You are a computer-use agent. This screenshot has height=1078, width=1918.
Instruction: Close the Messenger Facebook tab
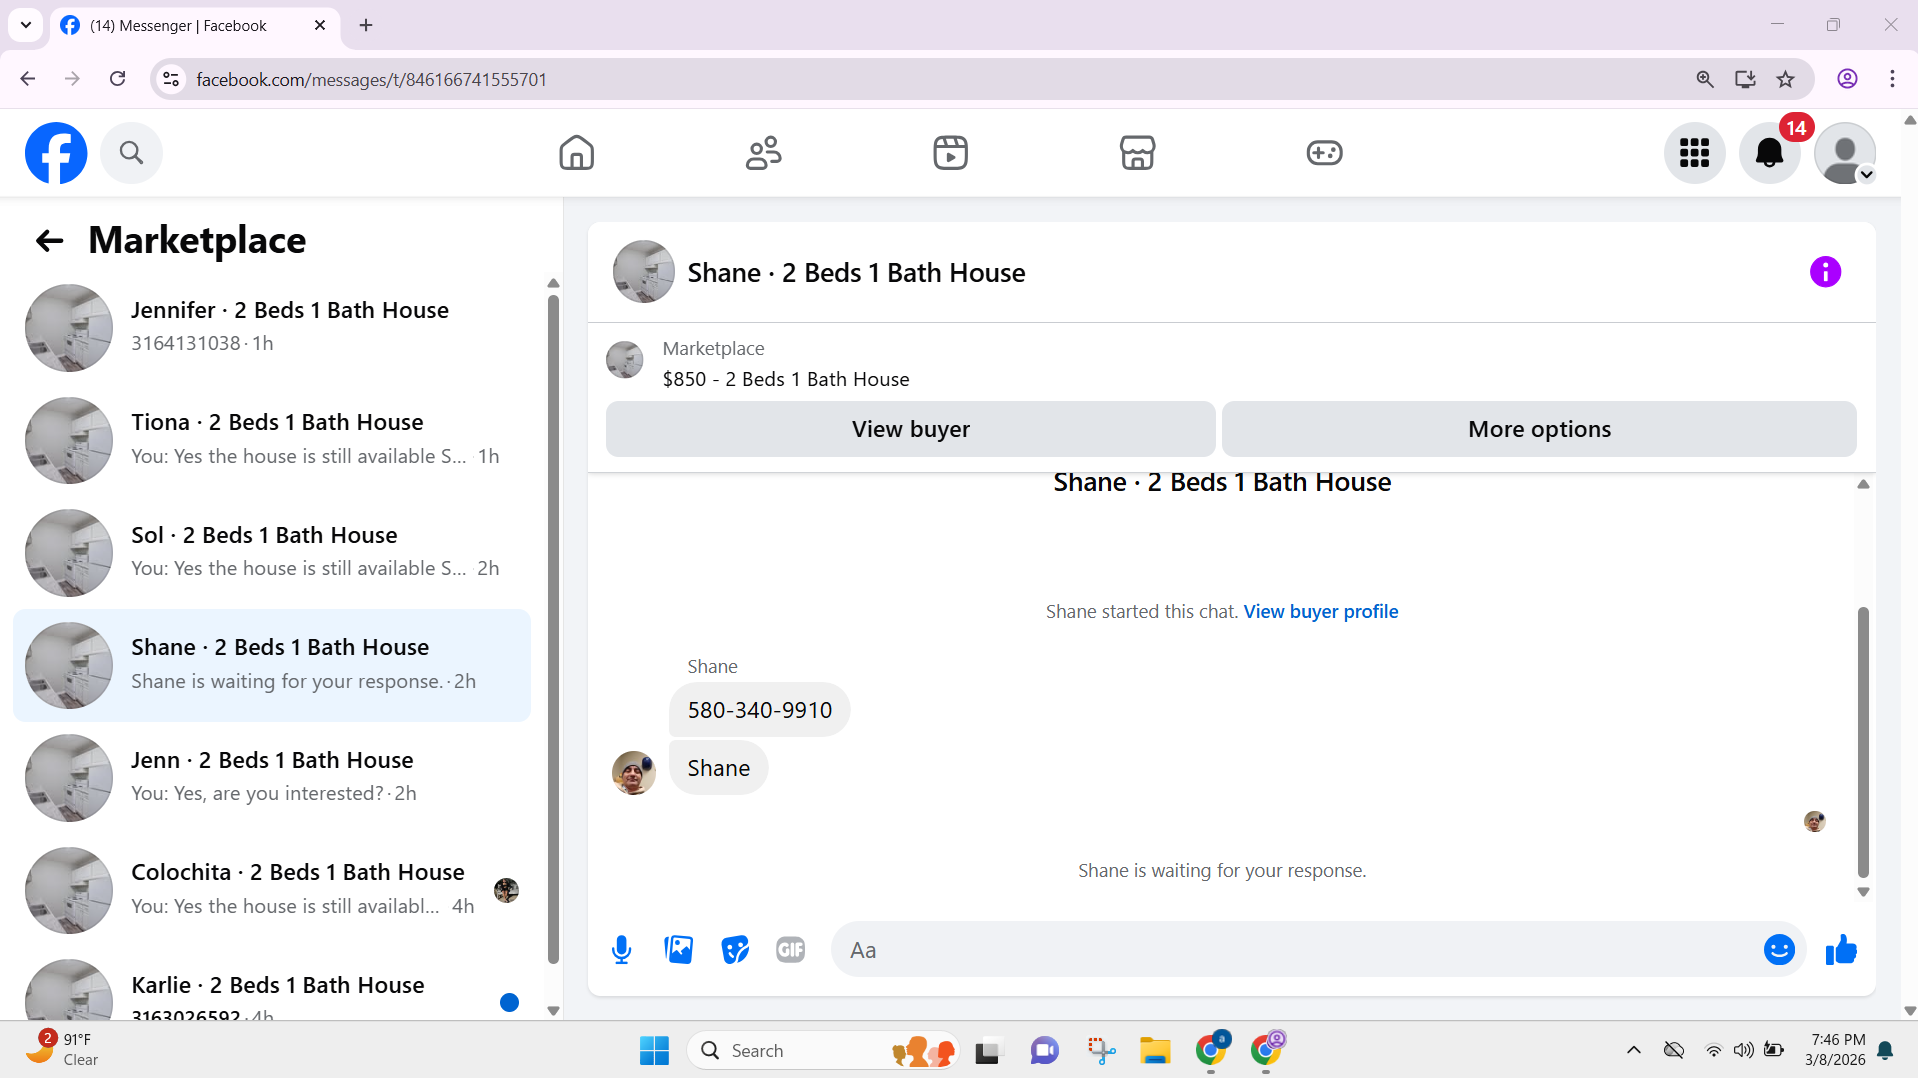click(320, 25)
